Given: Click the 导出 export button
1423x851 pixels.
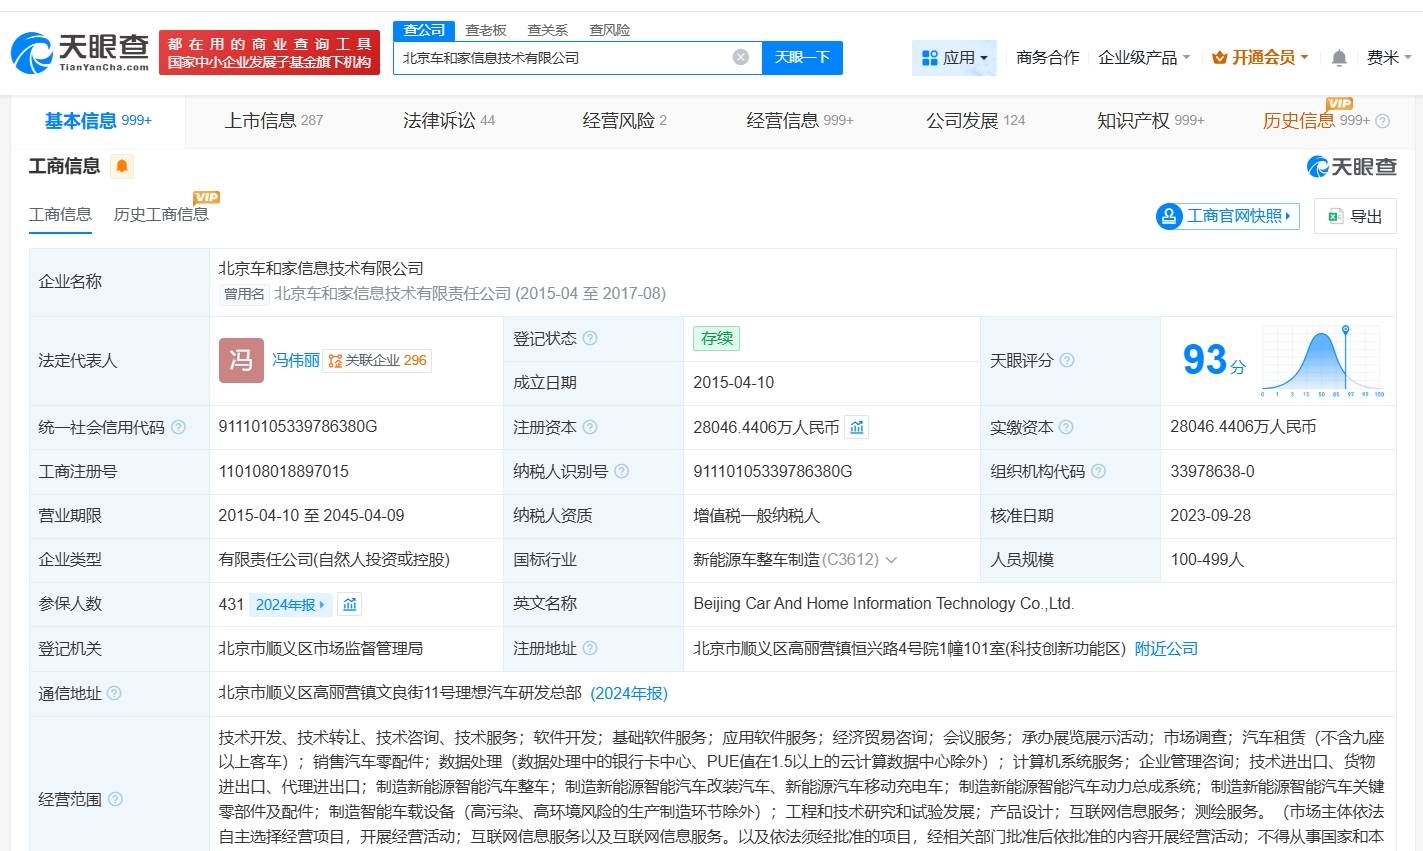Looking at the screenshot, I should (x=1355, y=216).
